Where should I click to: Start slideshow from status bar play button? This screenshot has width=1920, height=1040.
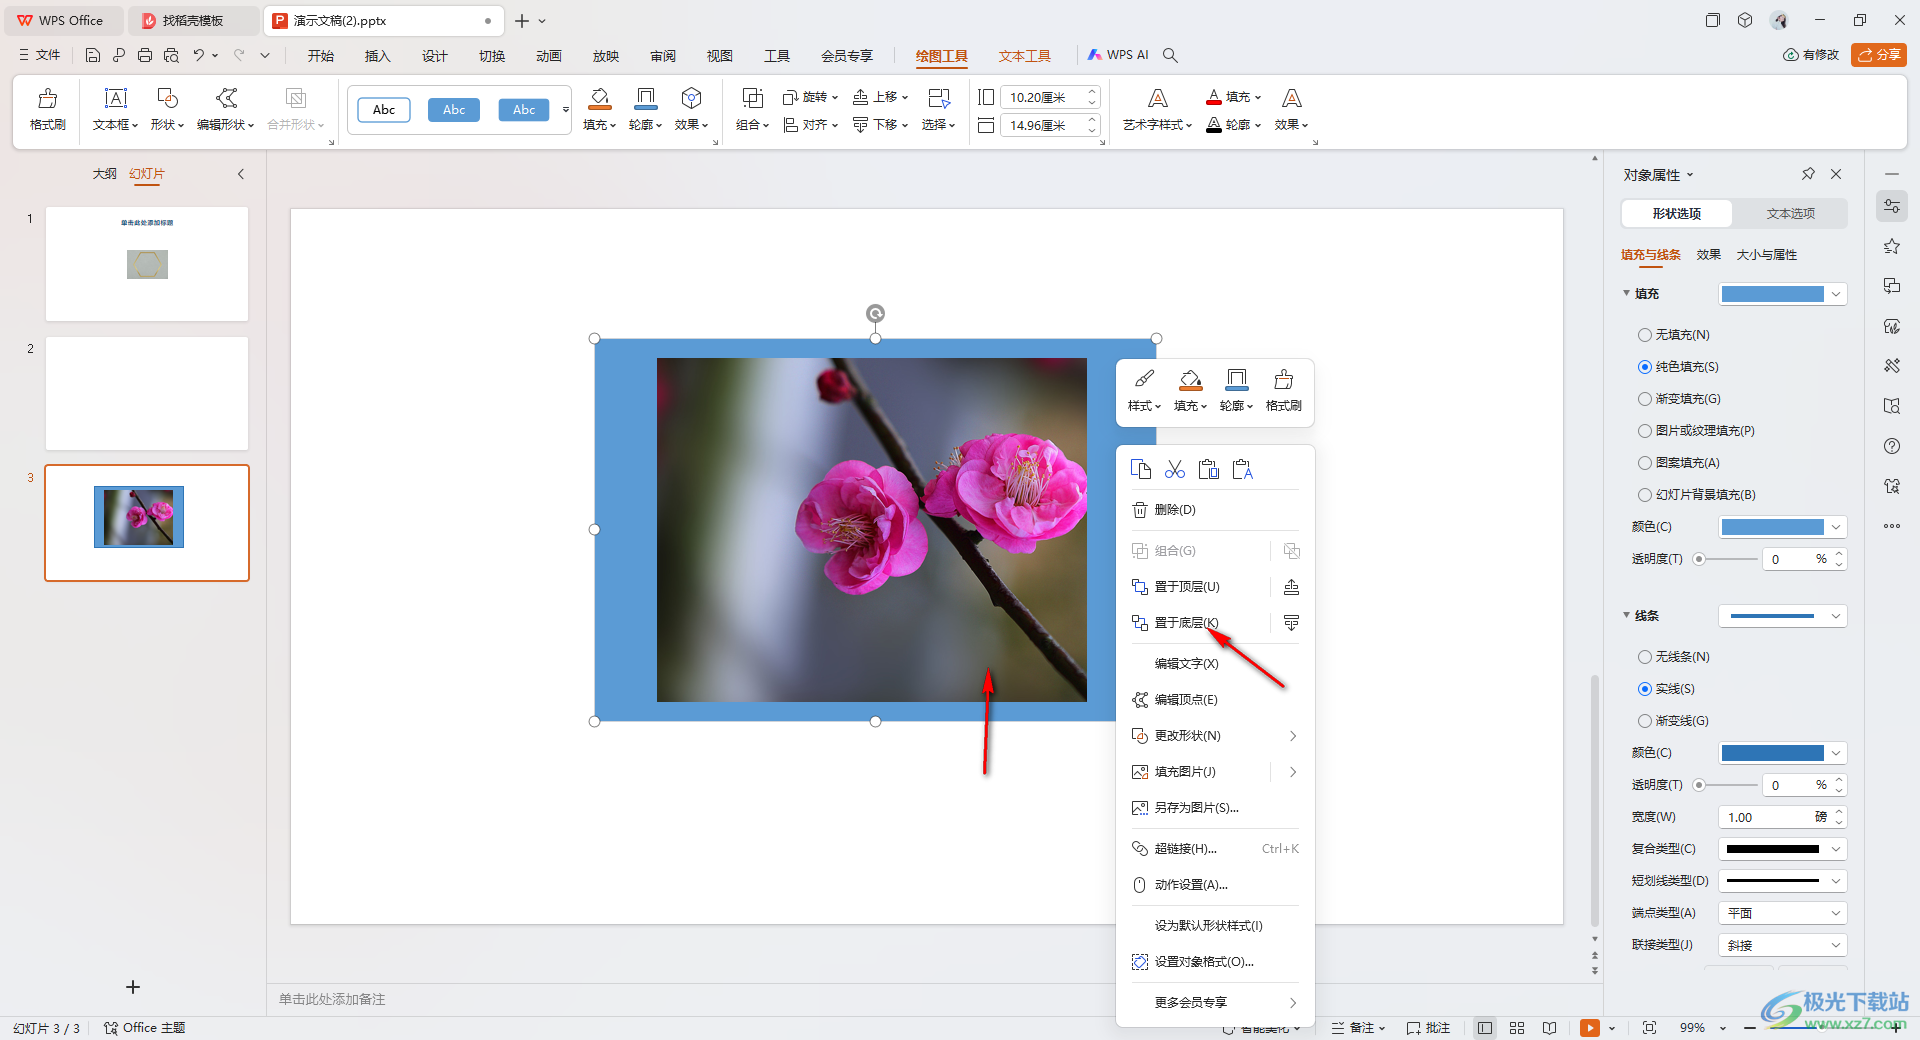pyautogui.click(x=1589, y=1028)
